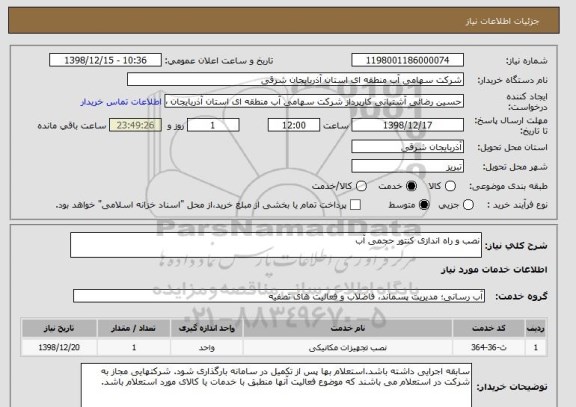The width and height of the screenshot is (576, 407).
Task: Click the deadline date field 1398/12/17
Action: [x=407, y=125]
